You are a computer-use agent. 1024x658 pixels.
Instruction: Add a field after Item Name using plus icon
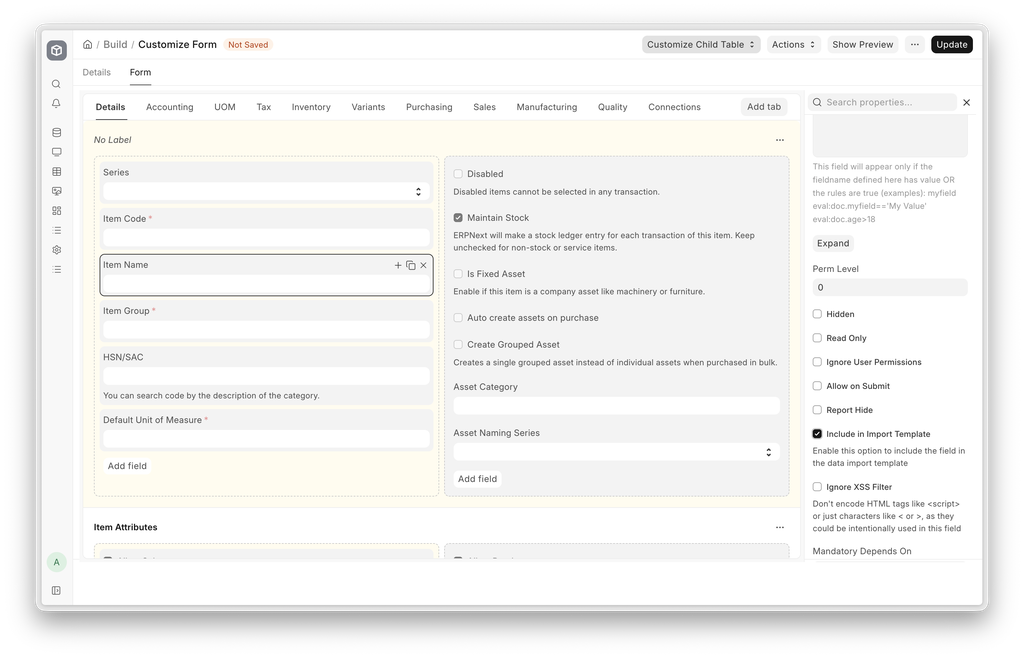(x=398, y=265)
